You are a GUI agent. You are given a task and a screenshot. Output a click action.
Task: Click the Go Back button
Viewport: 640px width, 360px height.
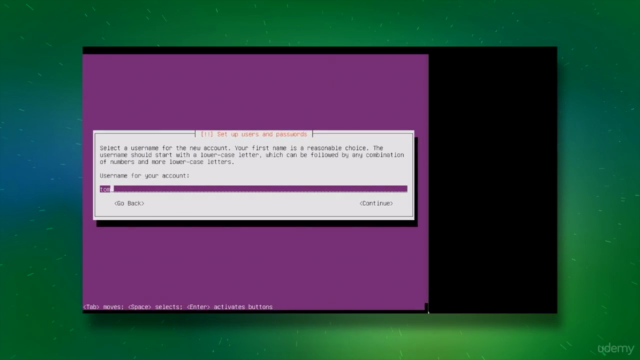(x=129, y=203)
